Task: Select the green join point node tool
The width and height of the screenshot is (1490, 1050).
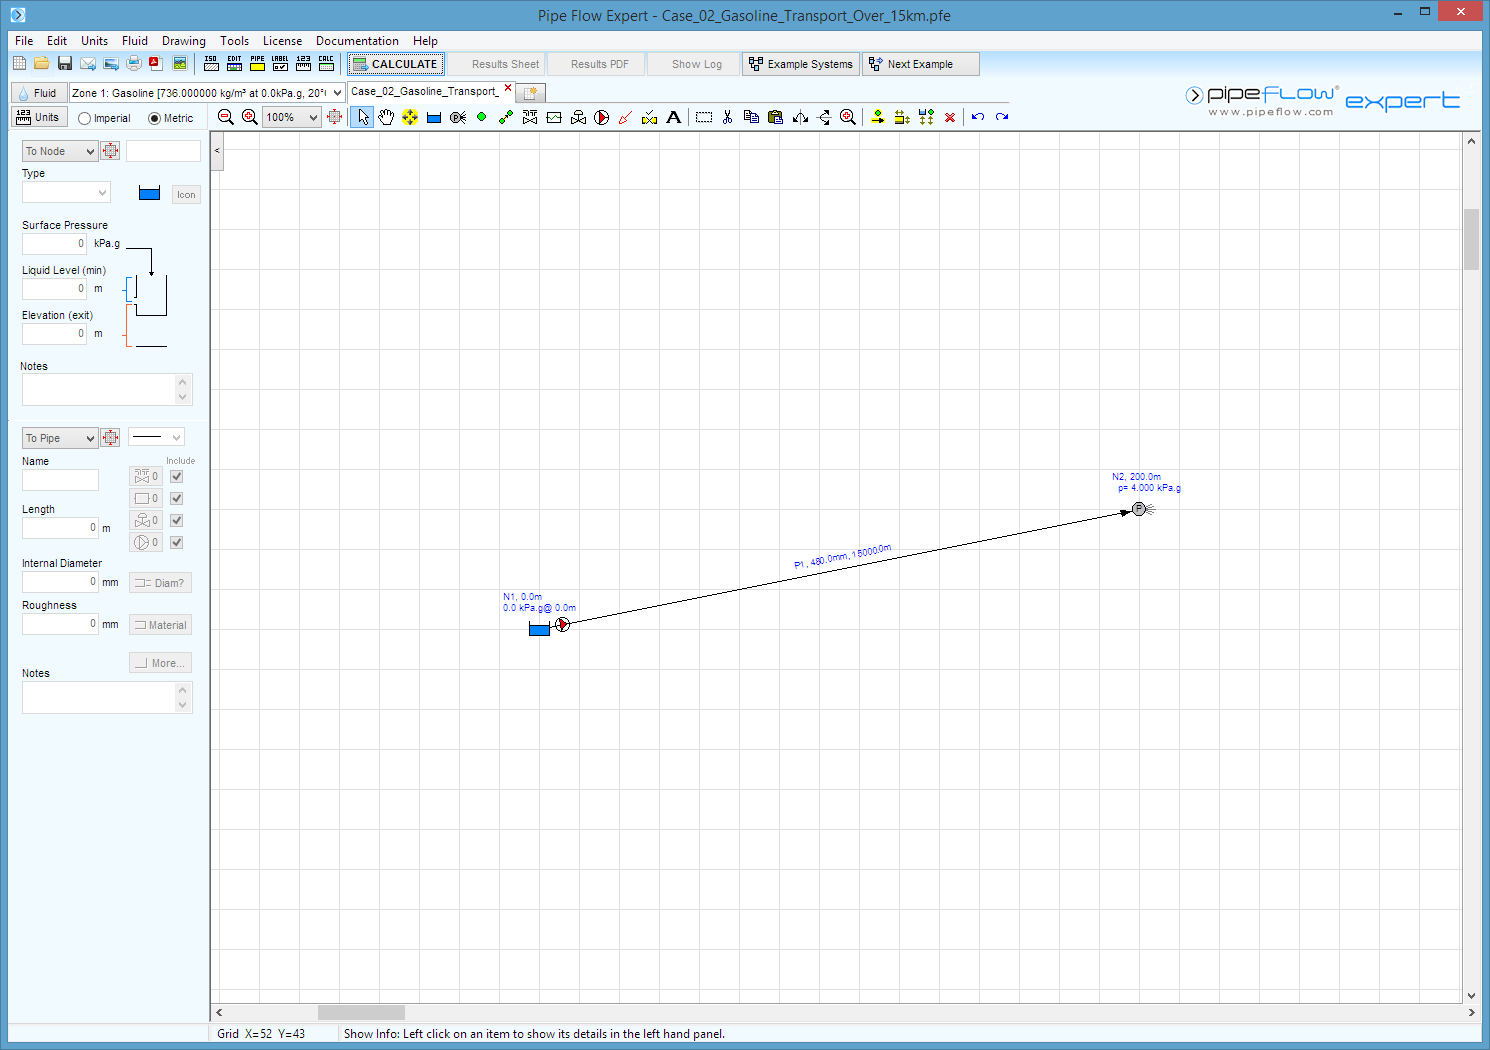Action: click(481, 117)
